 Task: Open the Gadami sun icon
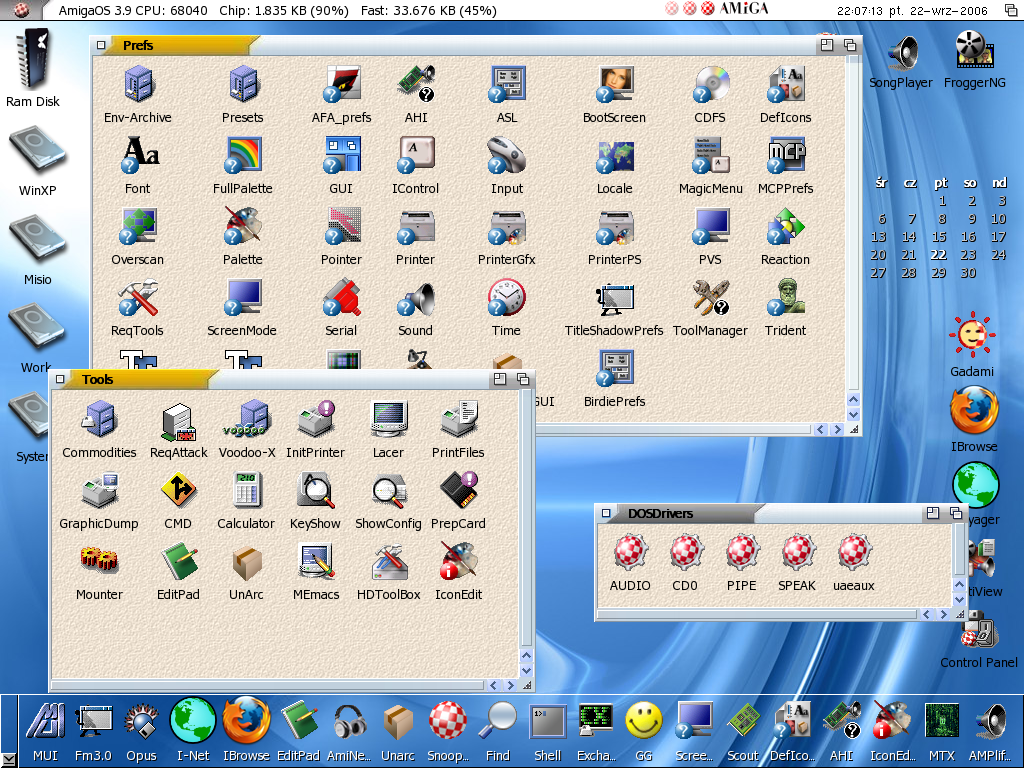pyautogui.click(x=972, y=334)
